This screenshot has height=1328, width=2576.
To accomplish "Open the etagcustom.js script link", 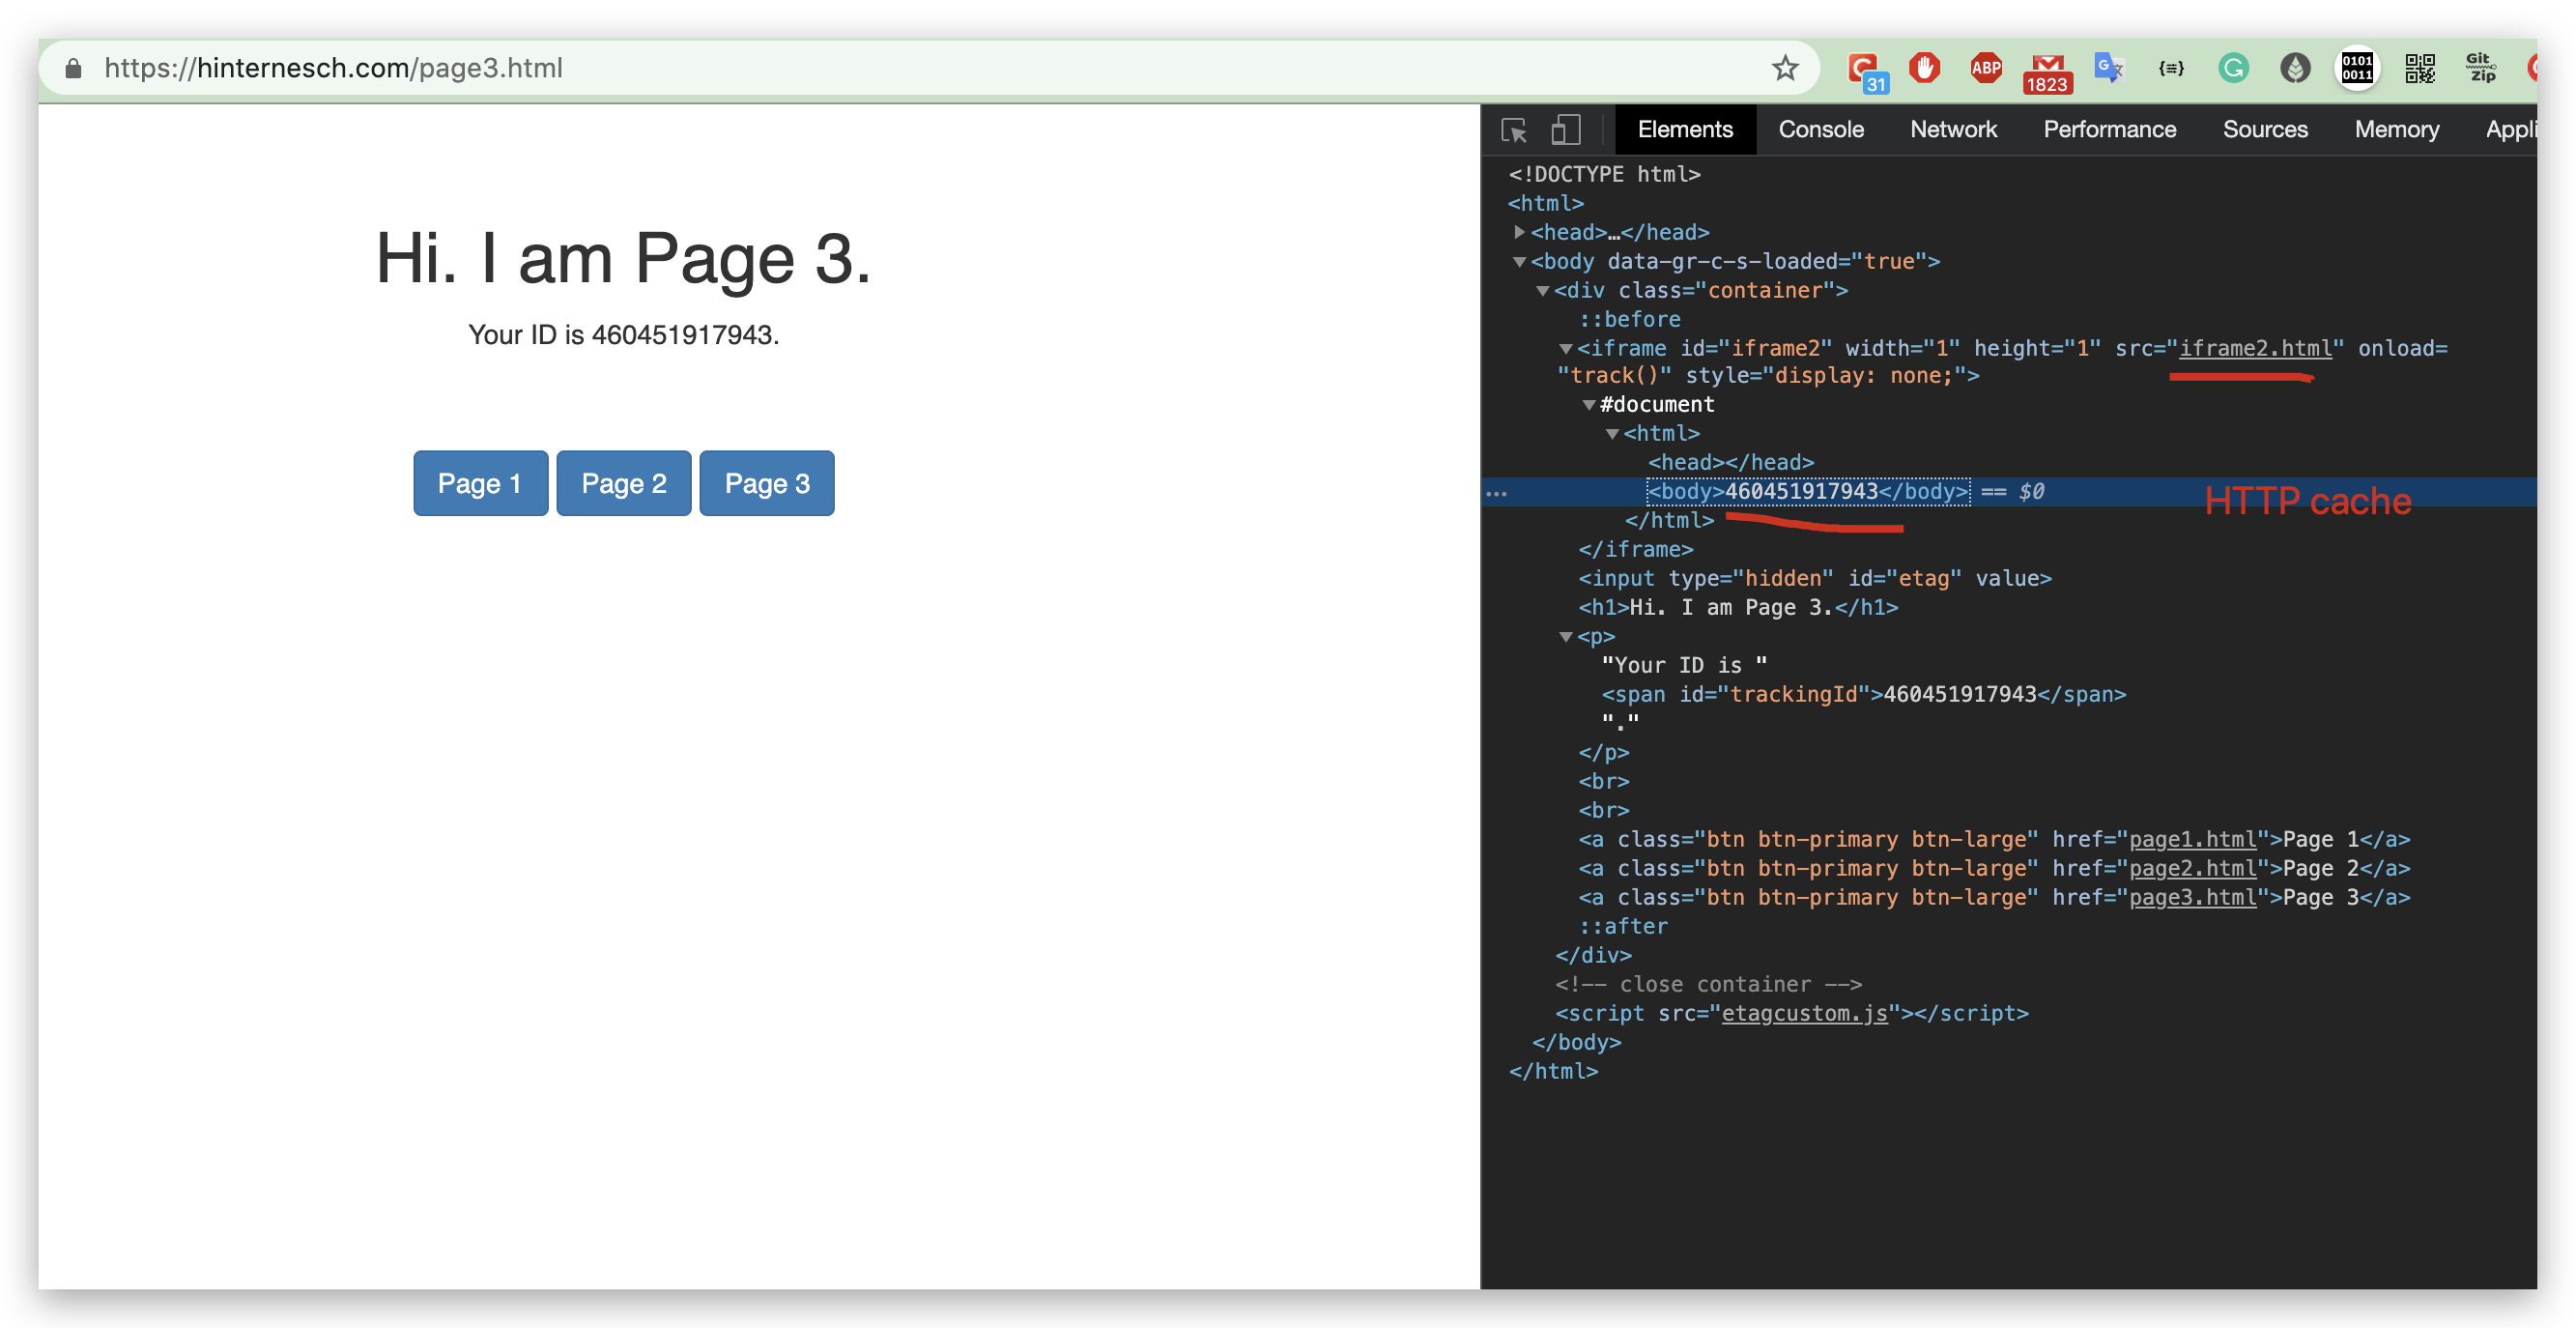I will tap(1804, 1013).
